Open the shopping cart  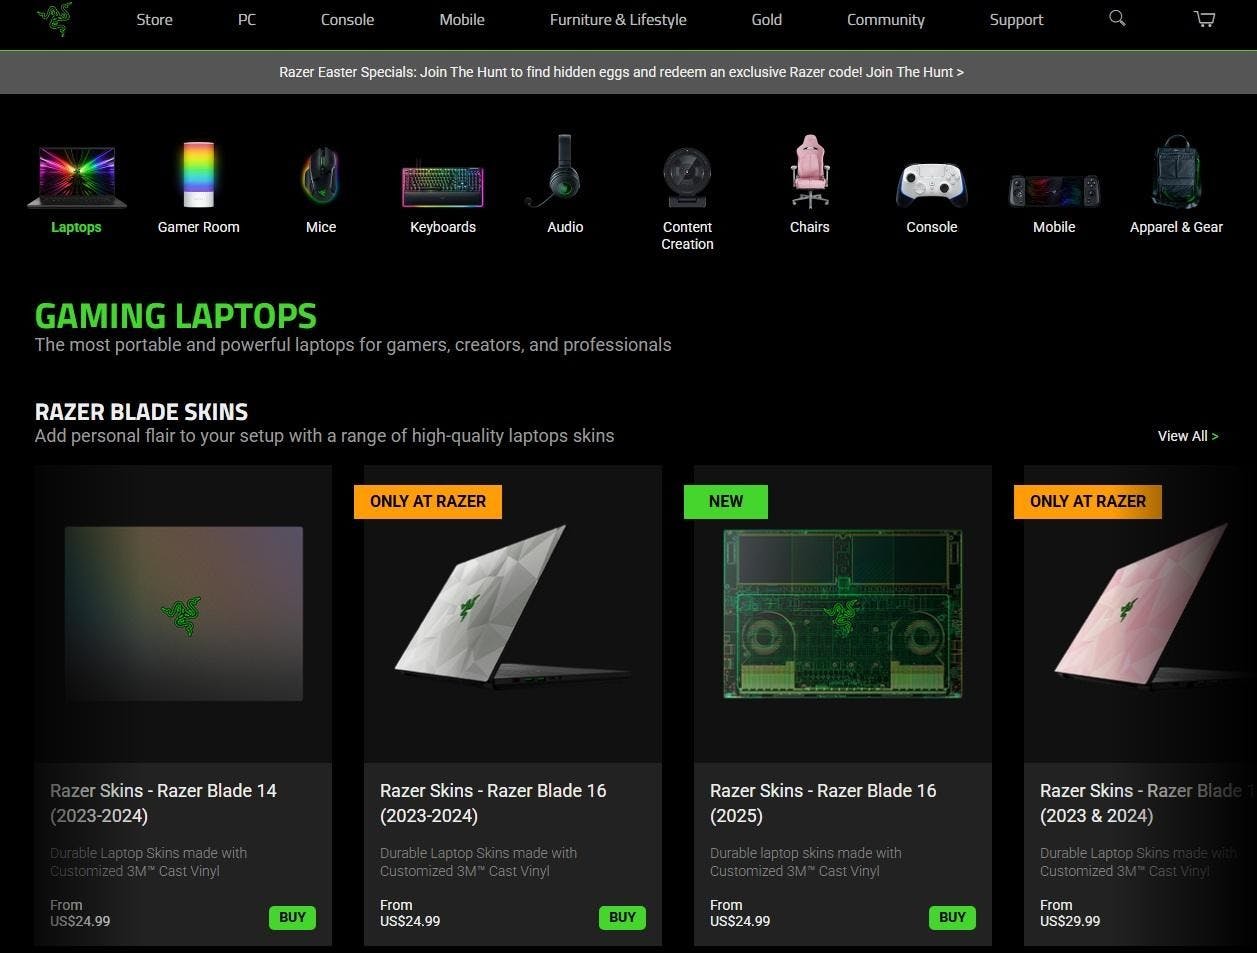(x=1204, y=19)
